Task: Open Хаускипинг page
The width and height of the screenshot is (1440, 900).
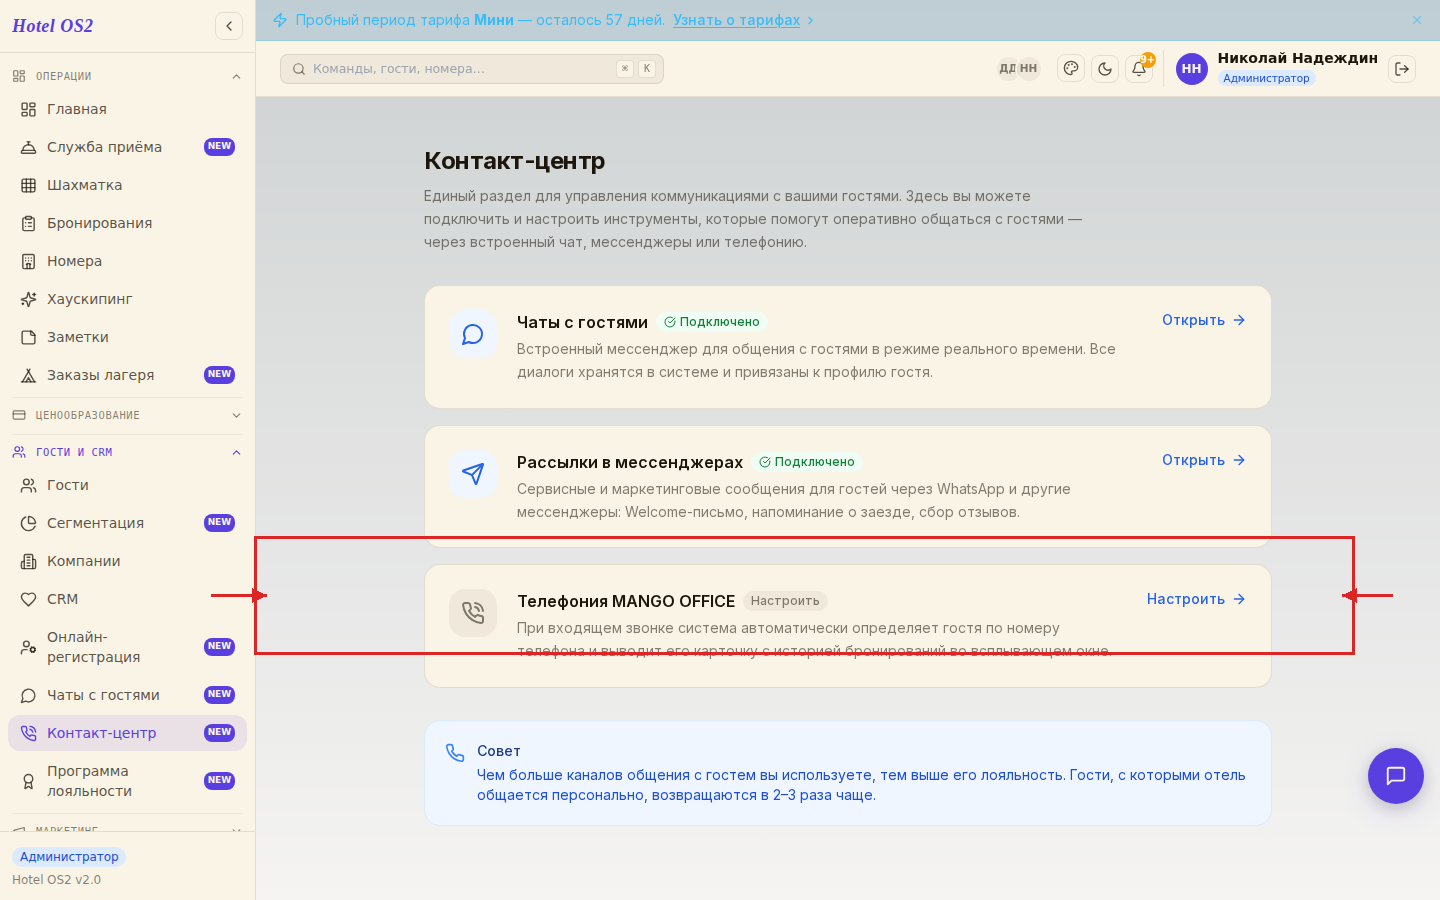Action: click(x=127, y=299)
